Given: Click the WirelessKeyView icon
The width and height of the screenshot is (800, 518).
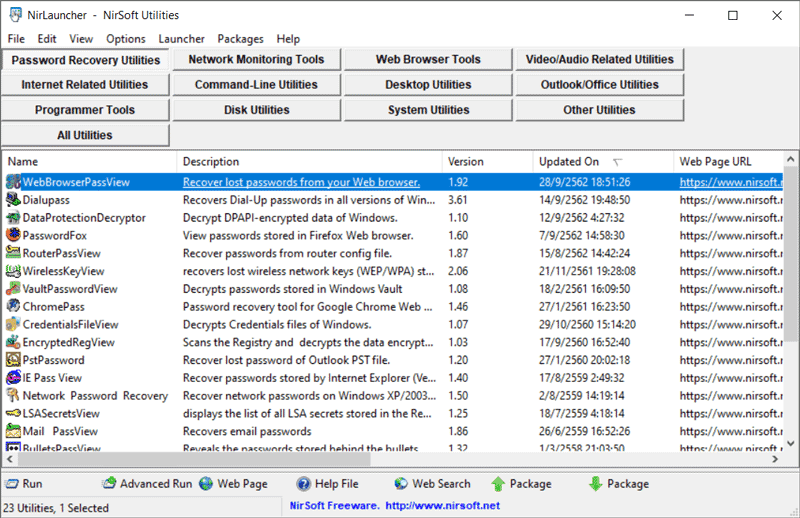Looking at the screenshot, I should point(13,271).
